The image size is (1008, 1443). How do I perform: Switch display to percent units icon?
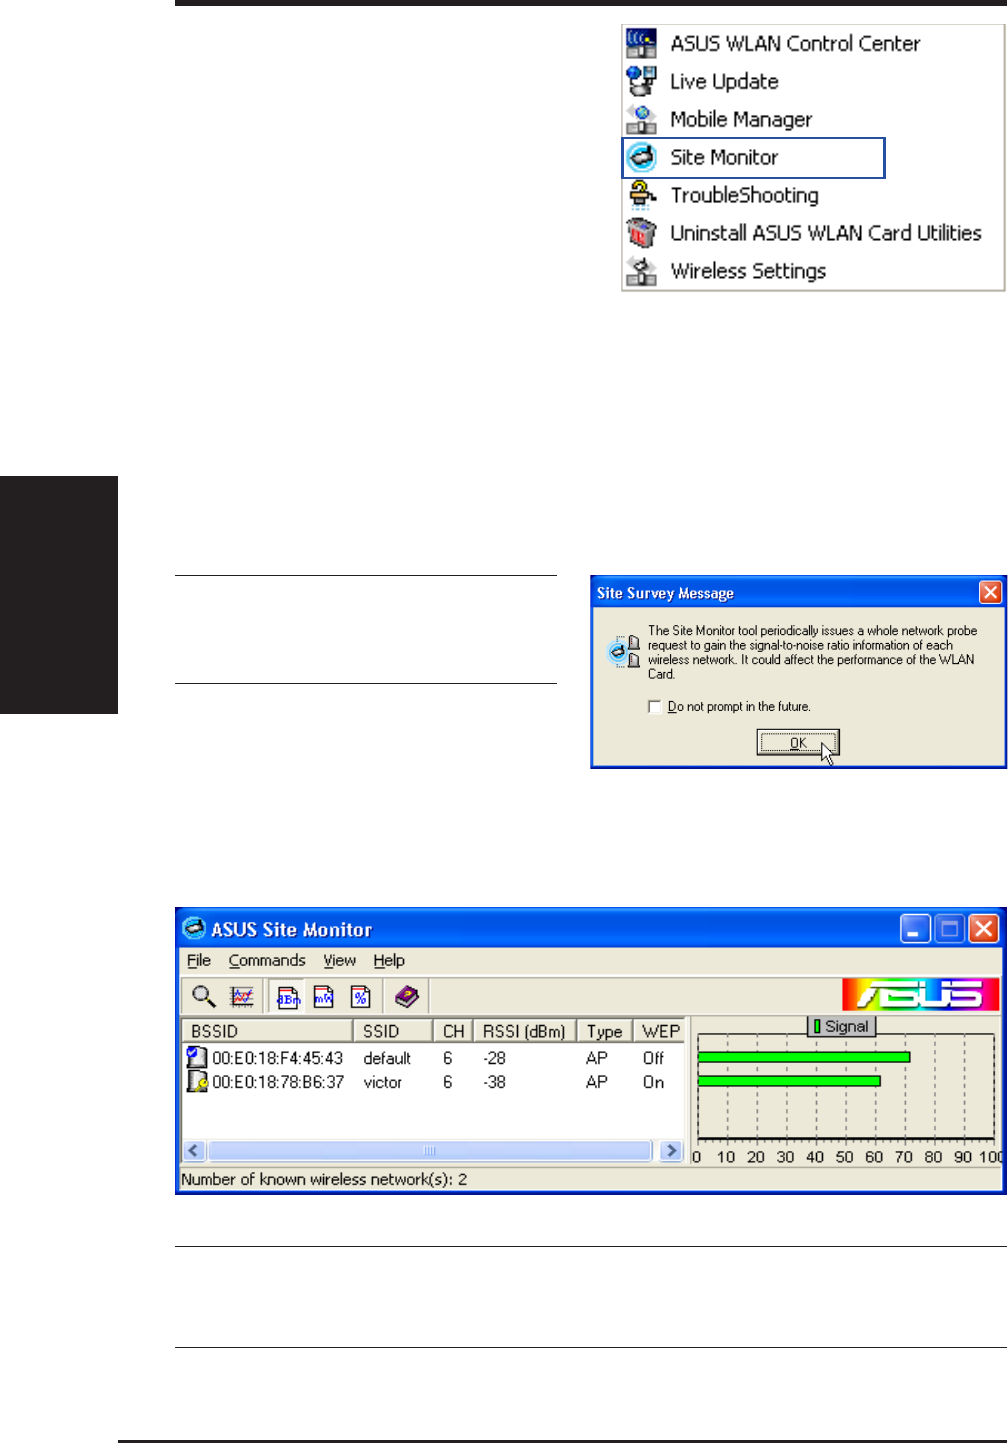click(x=361, y=996)
